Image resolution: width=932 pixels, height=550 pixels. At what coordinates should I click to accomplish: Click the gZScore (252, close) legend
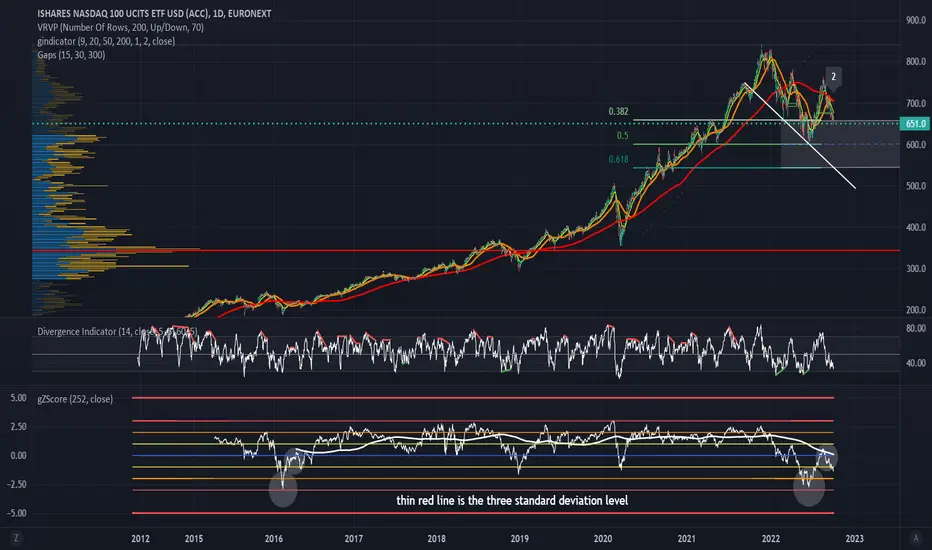[75, 399]
